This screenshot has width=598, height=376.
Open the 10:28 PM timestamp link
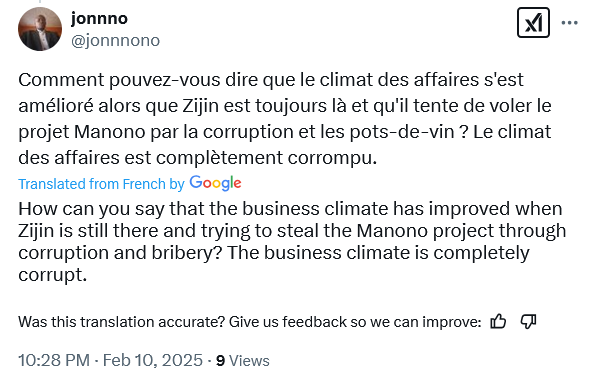[54, 360]
